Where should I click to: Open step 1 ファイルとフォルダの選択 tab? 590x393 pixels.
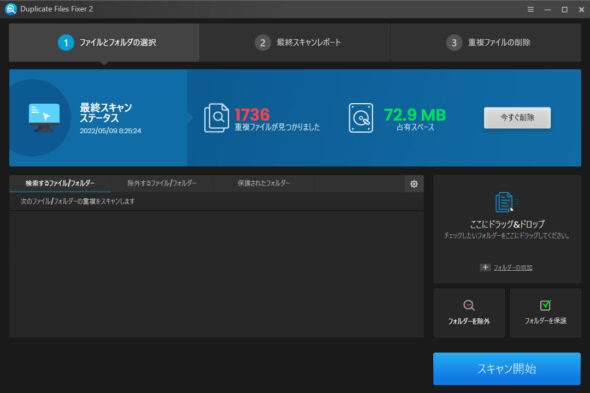(x=104, y=43)
